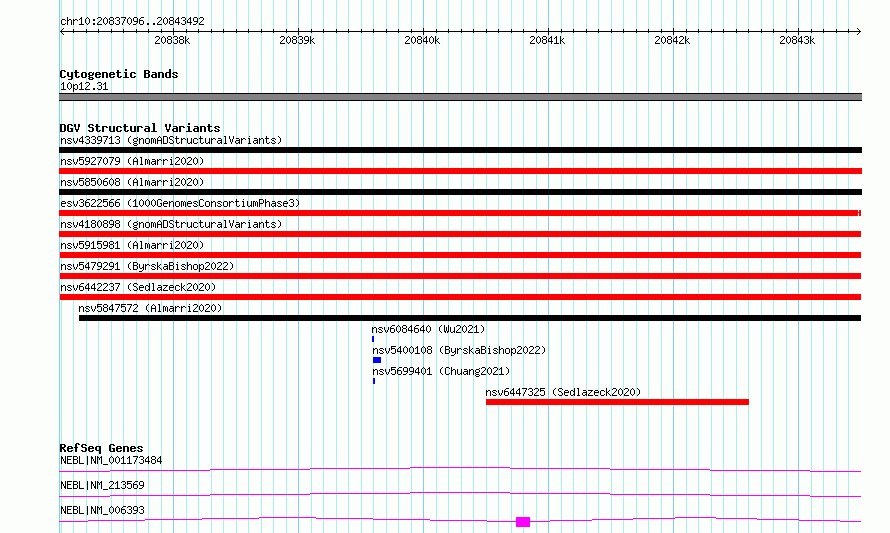Image resolution: width=890 pixels, height=533 pixels.
Task: Click the 10p12.31 band label
Action: coord(84,87)
